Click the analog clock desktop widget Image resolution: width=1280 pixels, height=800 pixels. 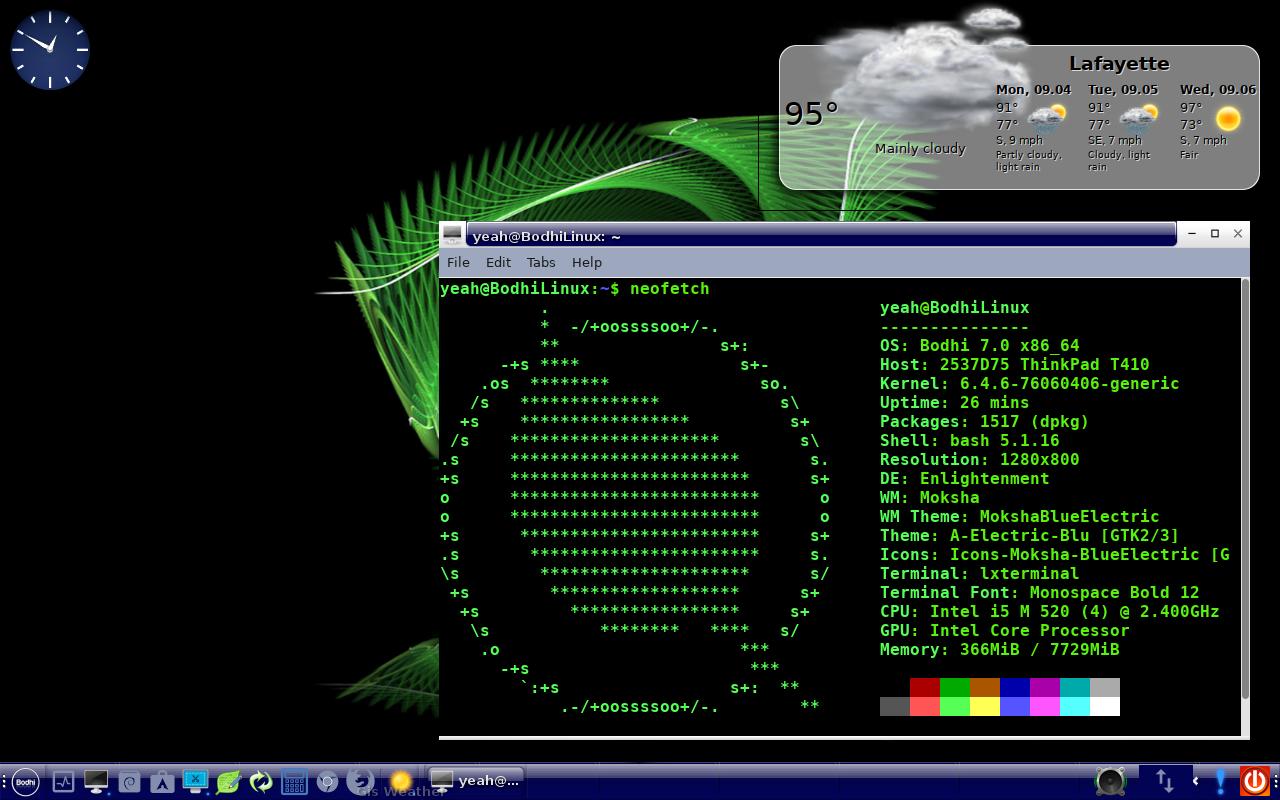[50, 49]
